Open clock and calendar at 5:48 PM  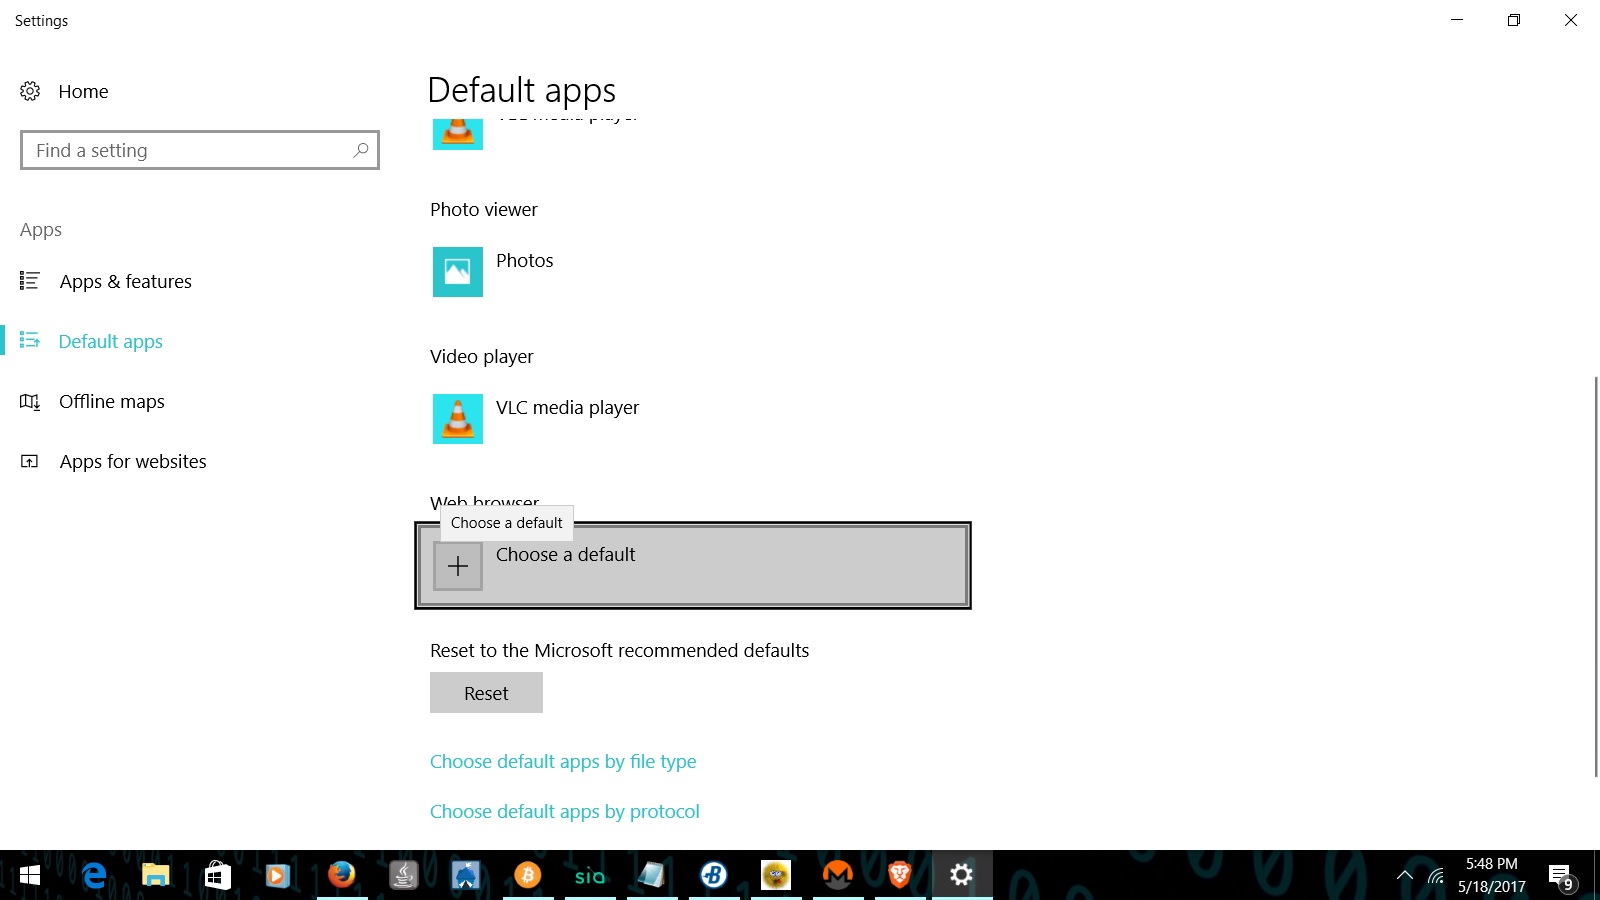pos(1492,875)
